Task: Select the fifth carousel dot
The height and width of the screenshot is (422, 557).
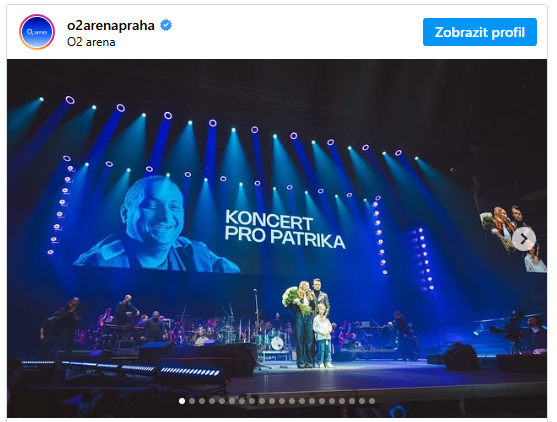Action: [222, 401]
